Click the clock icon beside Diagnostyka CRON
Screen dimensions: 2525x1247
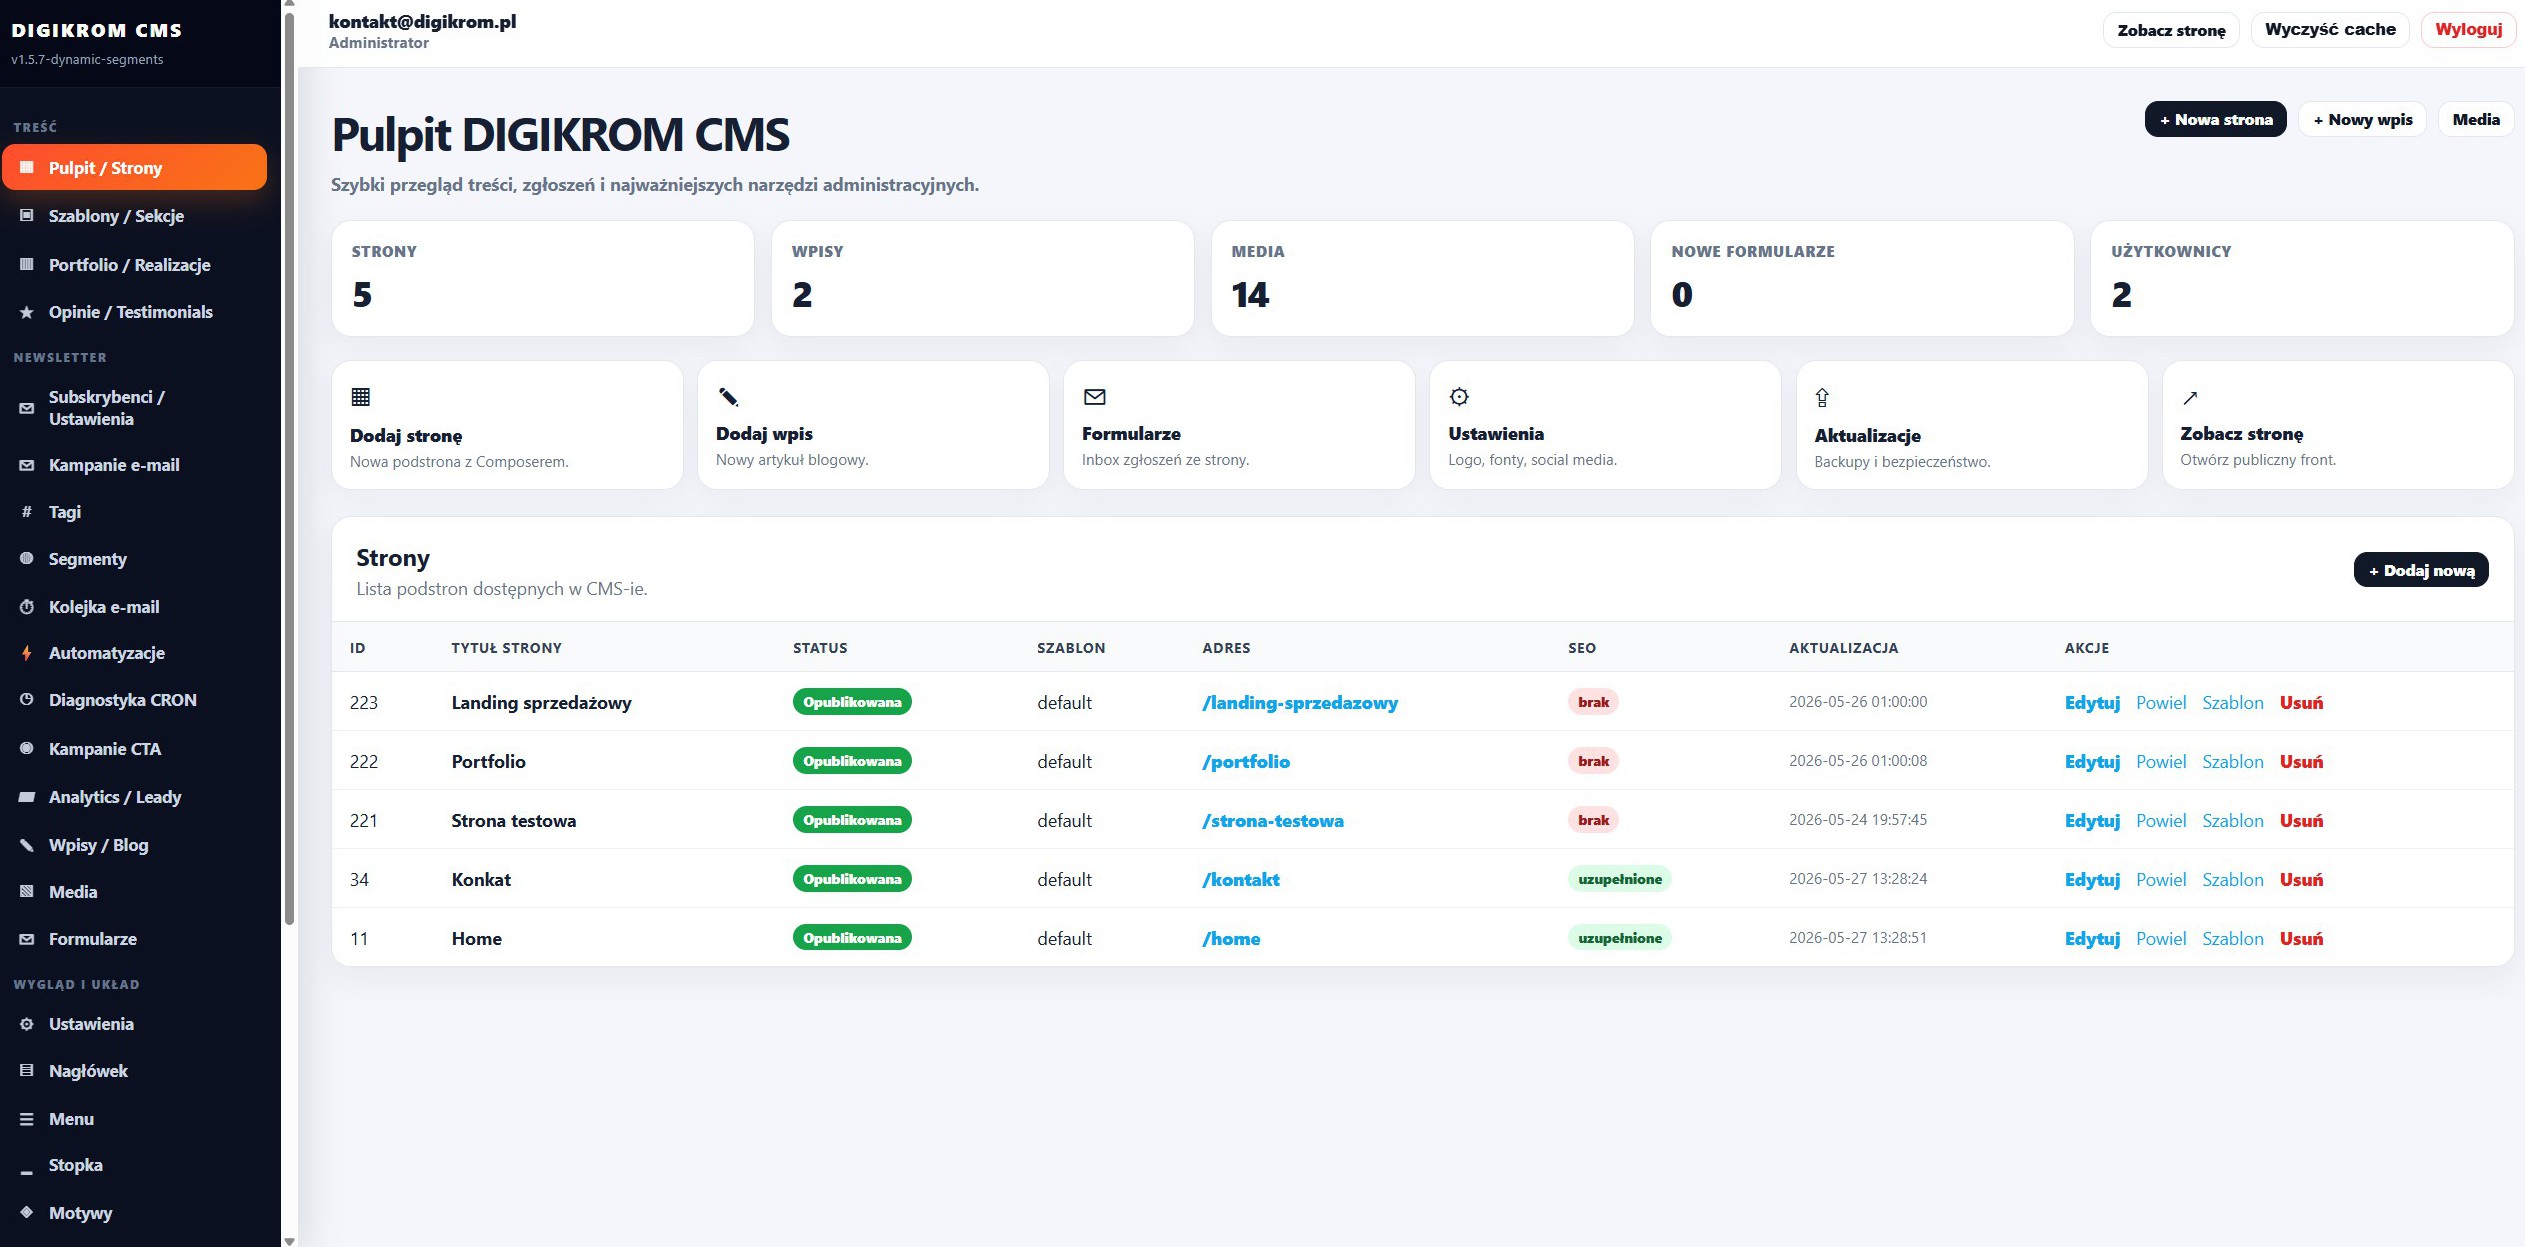click(27, 700)
